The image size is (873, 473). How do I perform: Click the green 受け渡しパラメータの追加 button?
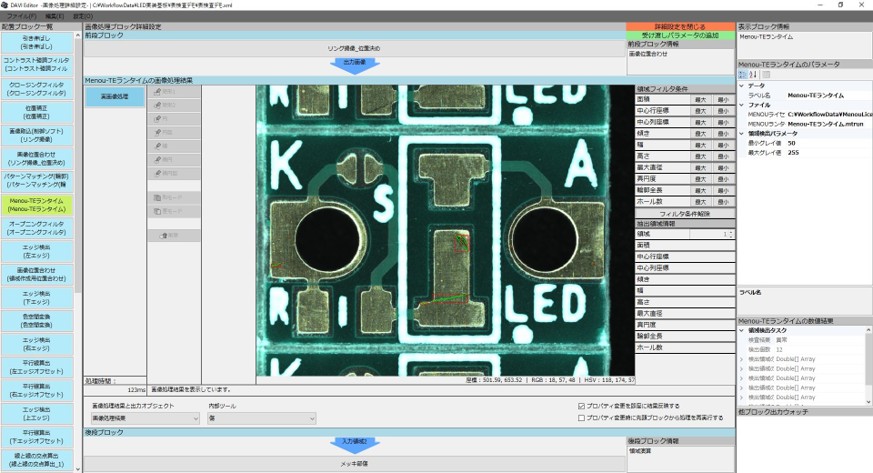pyautogui.click(x=680, y=35)
